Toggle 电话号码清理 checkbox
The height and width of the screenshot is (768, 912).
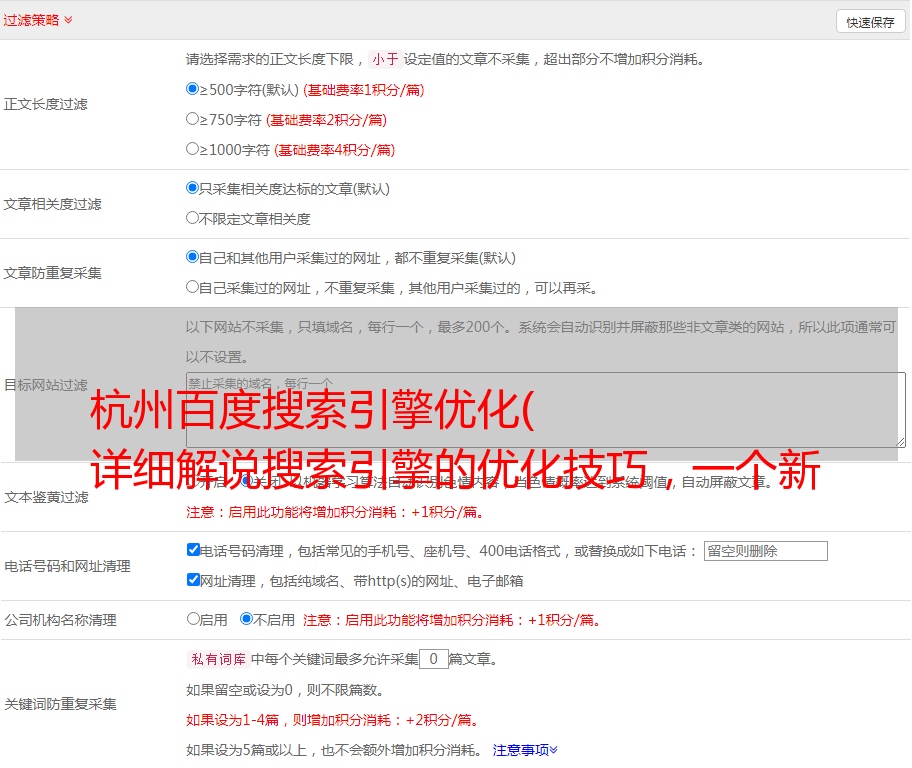pyautogui.click(x=193, y=550)
